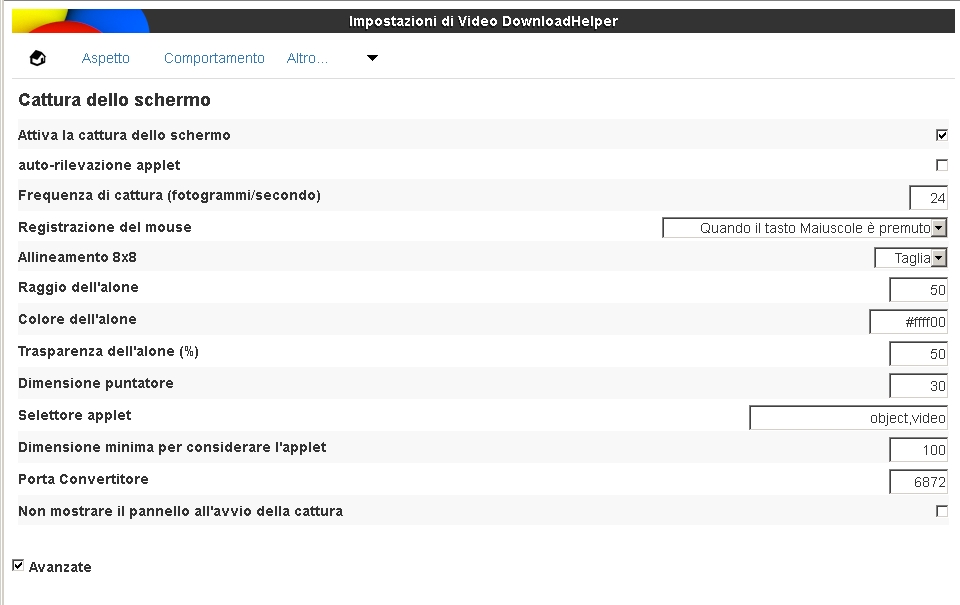This screenshot has height=605, width=960.
Task: Click the 'Impostazioni di Video DownloadHelper' title text
Action: click(483, 21)
